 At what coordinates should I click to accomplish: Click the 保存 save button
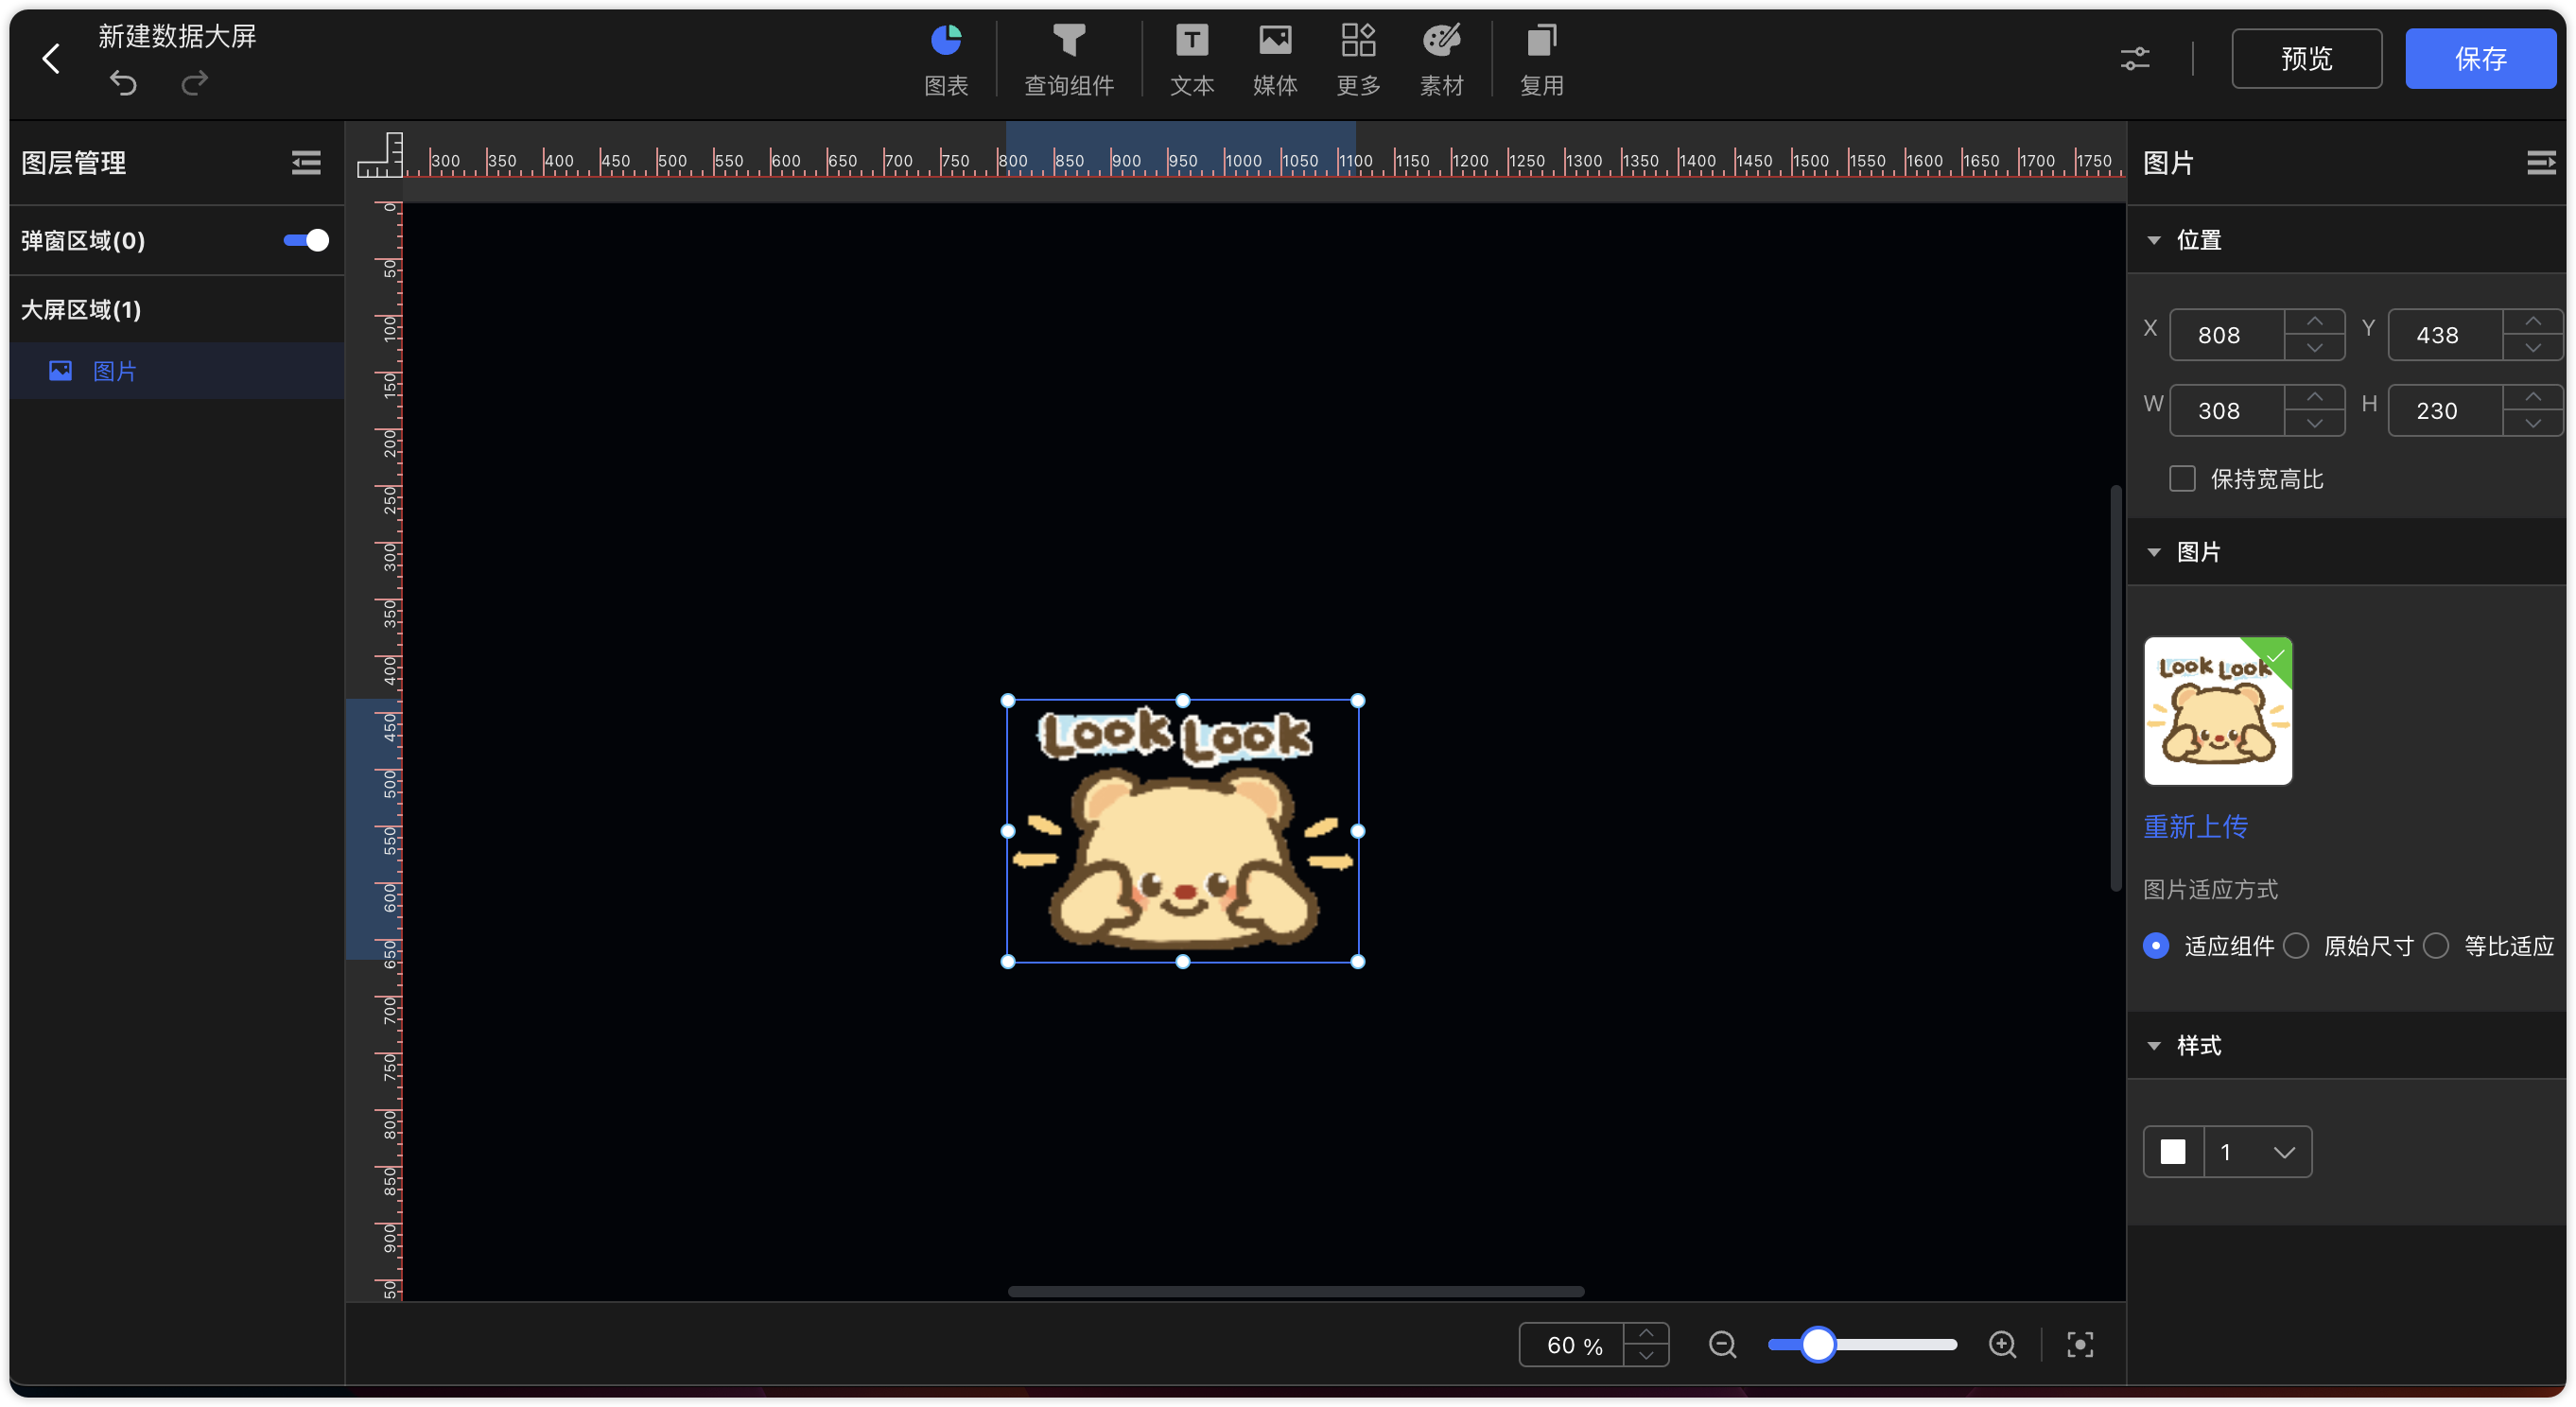click(x=2480, y=59)
